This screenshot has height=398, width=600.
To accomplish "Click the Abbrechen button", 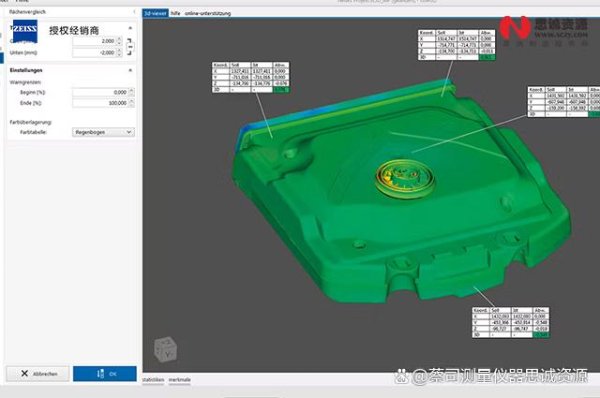I will [x=38, y=374].
